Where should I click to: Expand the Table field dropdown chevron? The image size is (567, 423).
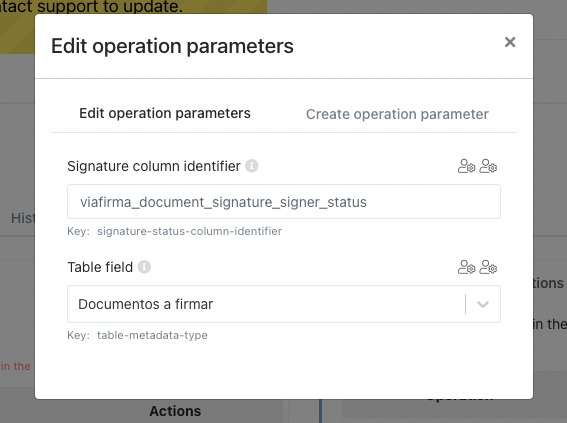pos(483,304)
